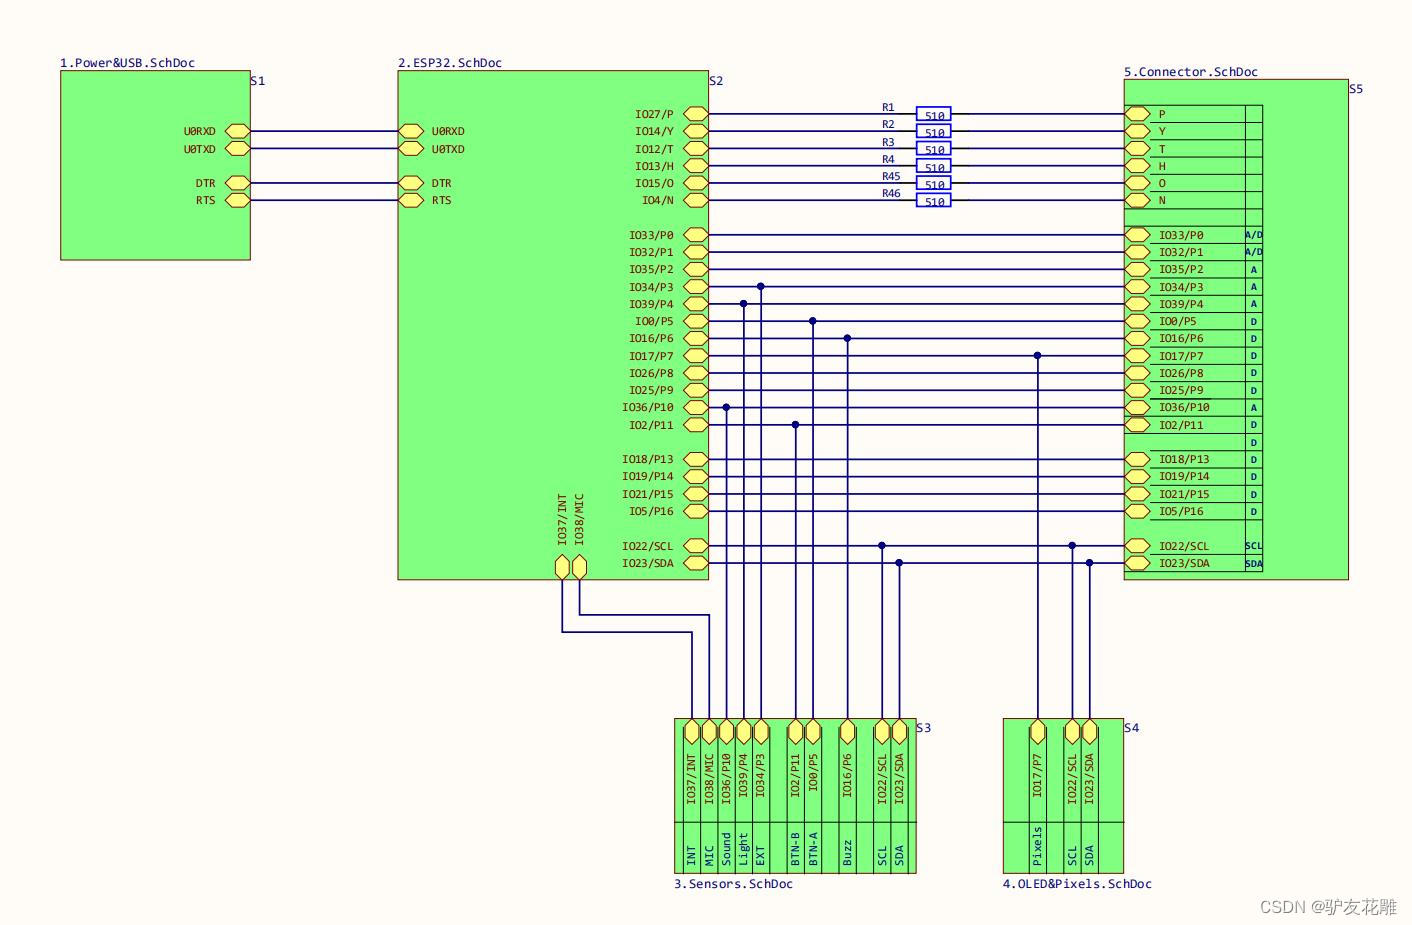Select the IO19/P14 label in Connector sheet
1412x925 pixels.
point(1184,477)
